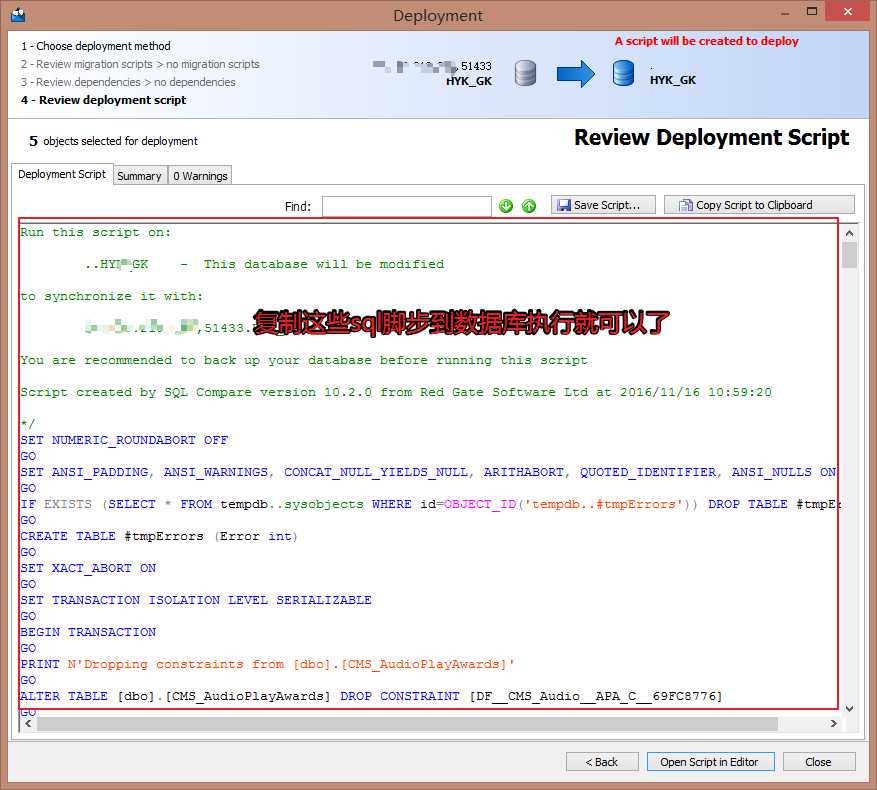Click the find next green down arrow
Viewport: 877px width, 790px height.
click(x=506, y=206)
